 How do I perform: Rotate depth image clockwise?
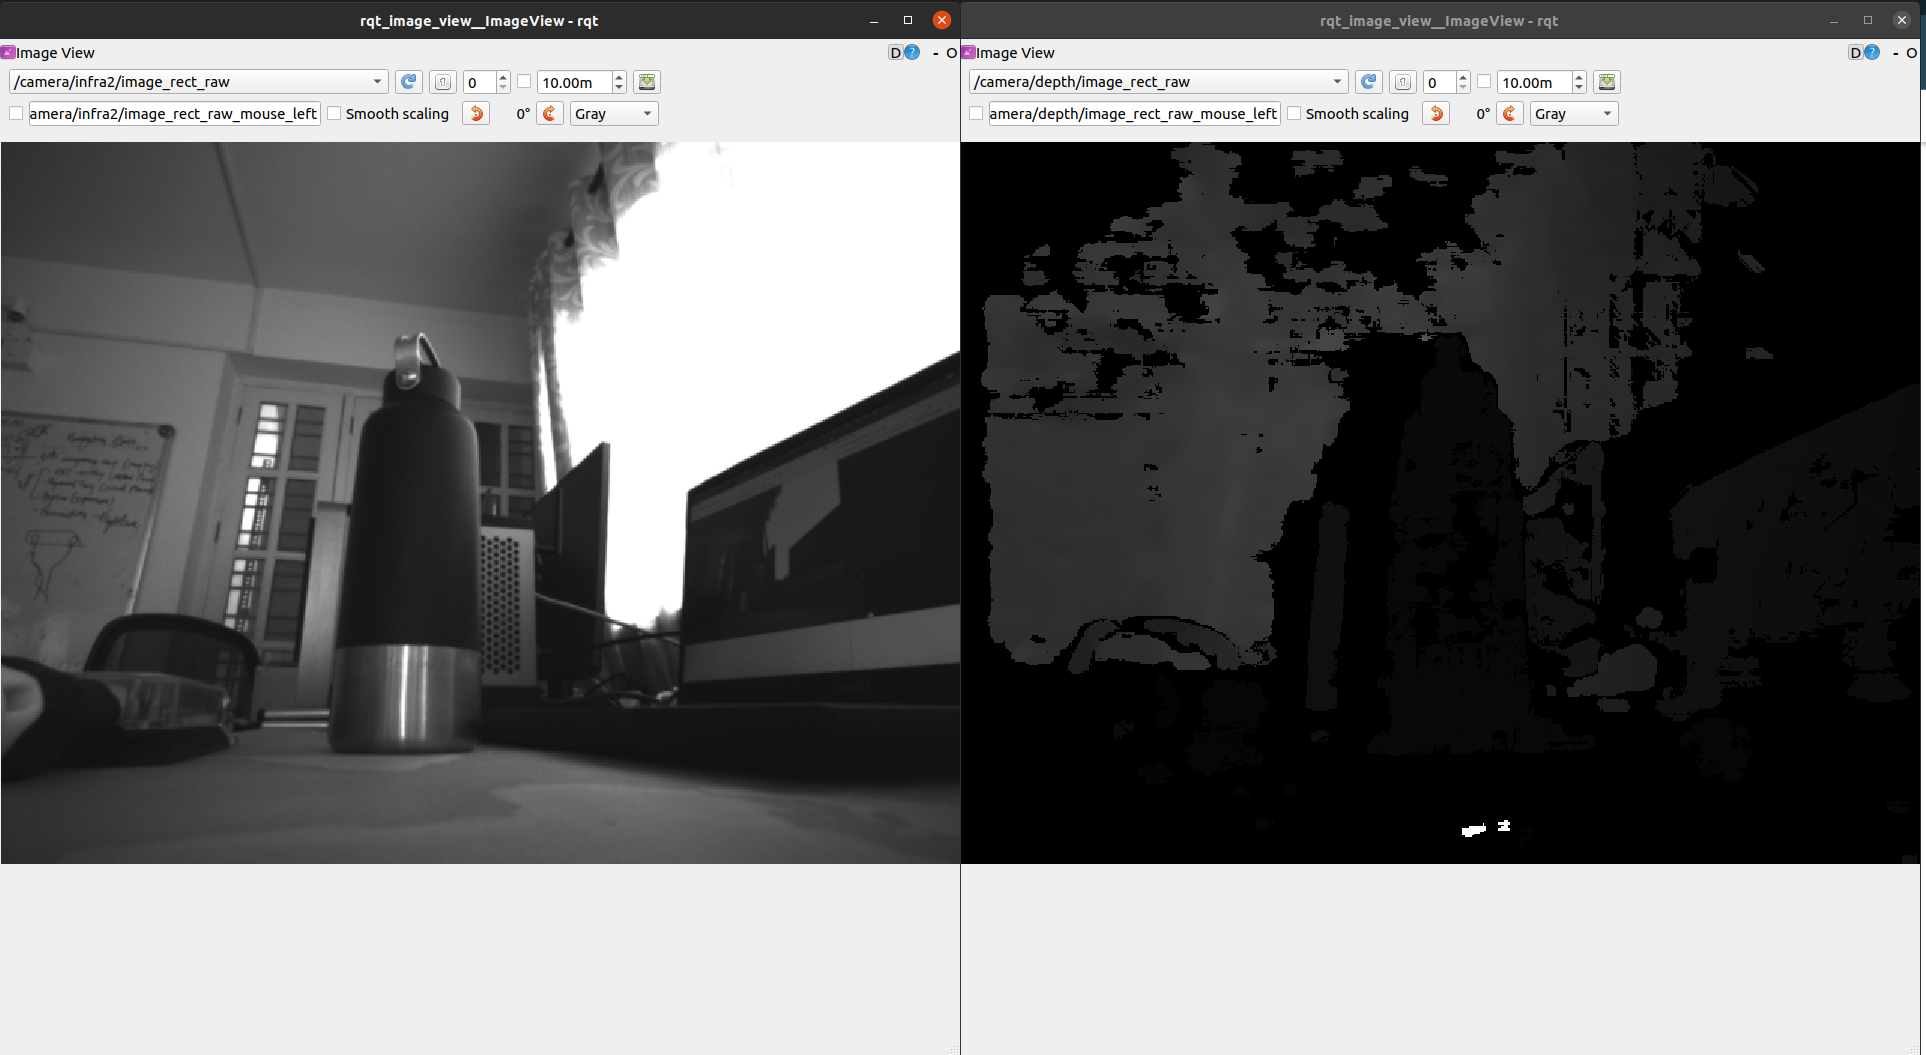click(1510, 114)
